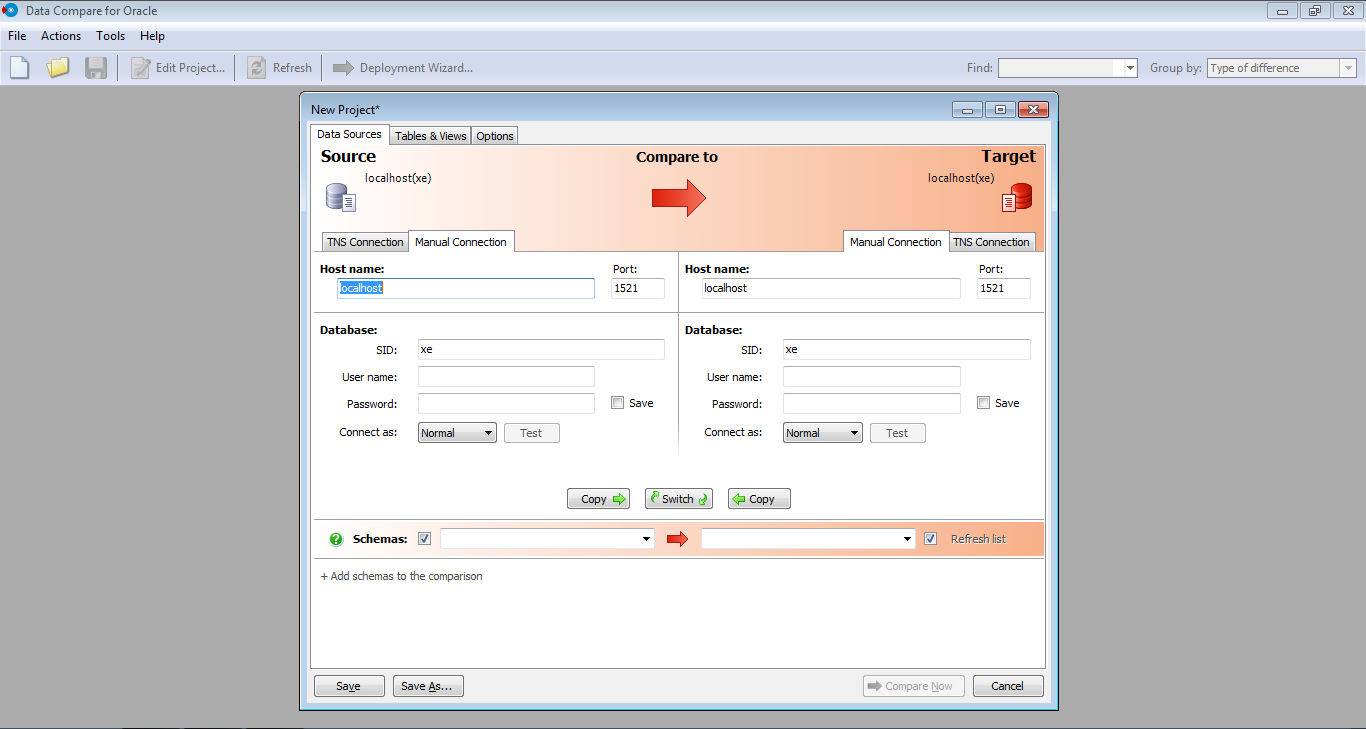Open Source Connect as Normal dropdown
This screenshot has width=1366, height=729.
click(x=457, y=433)
